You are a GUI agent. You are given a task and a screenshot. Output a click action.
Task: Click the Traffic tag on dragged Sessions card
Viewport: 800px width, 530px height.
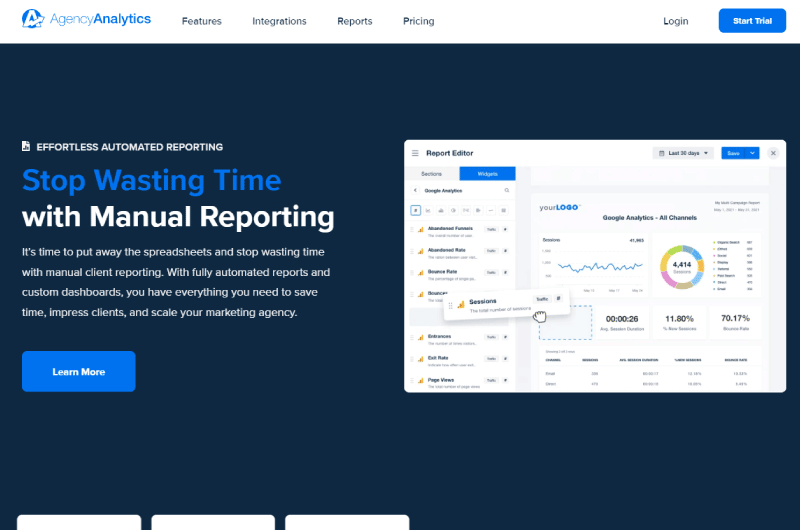pyautogui.click(x=542, y=299)
